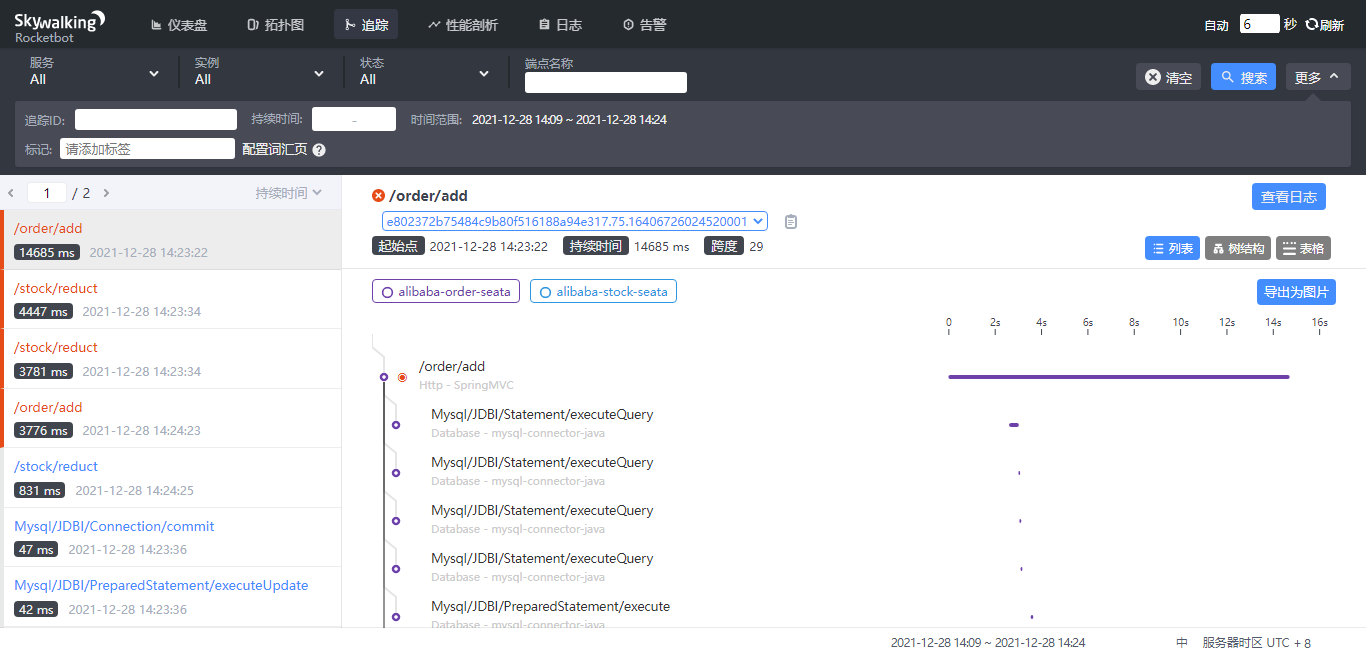1366x657 pixels.
Task: Select the 追踪 trace tab
Action: (366, 24)
